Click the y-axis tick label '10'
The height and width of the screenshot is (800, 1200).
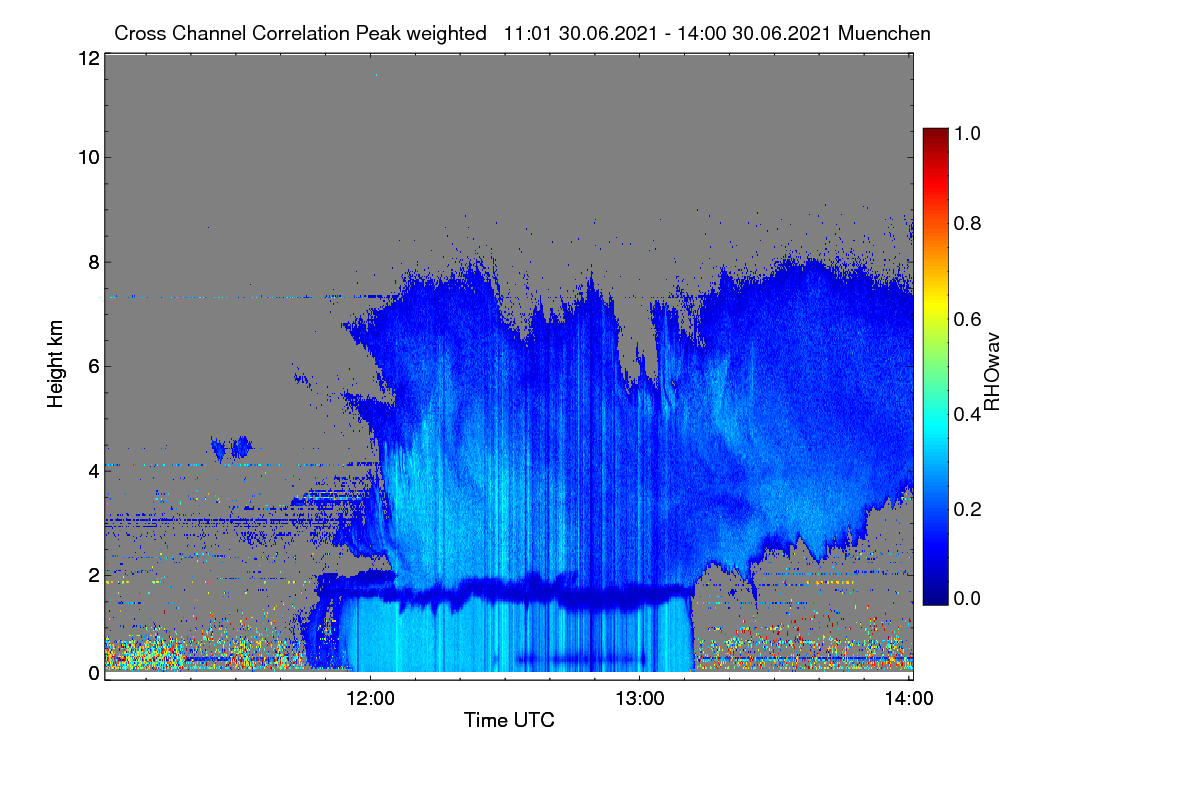pyautogui.click(x=87, y=157)
